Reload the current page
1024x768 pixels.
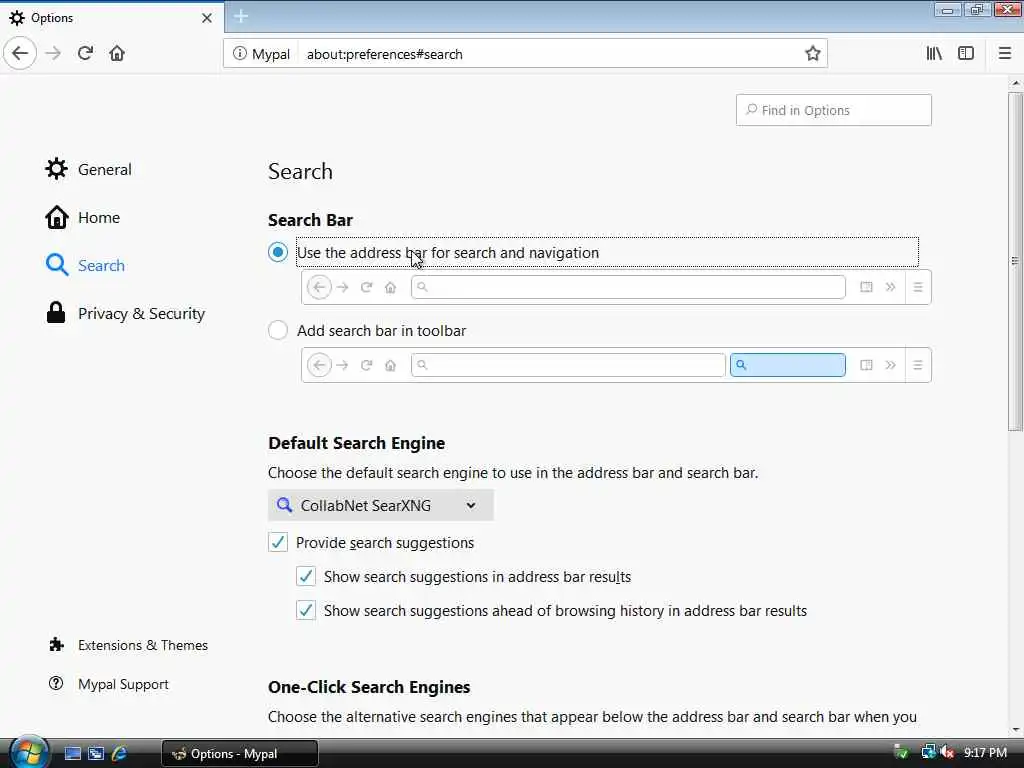(85, 54)
